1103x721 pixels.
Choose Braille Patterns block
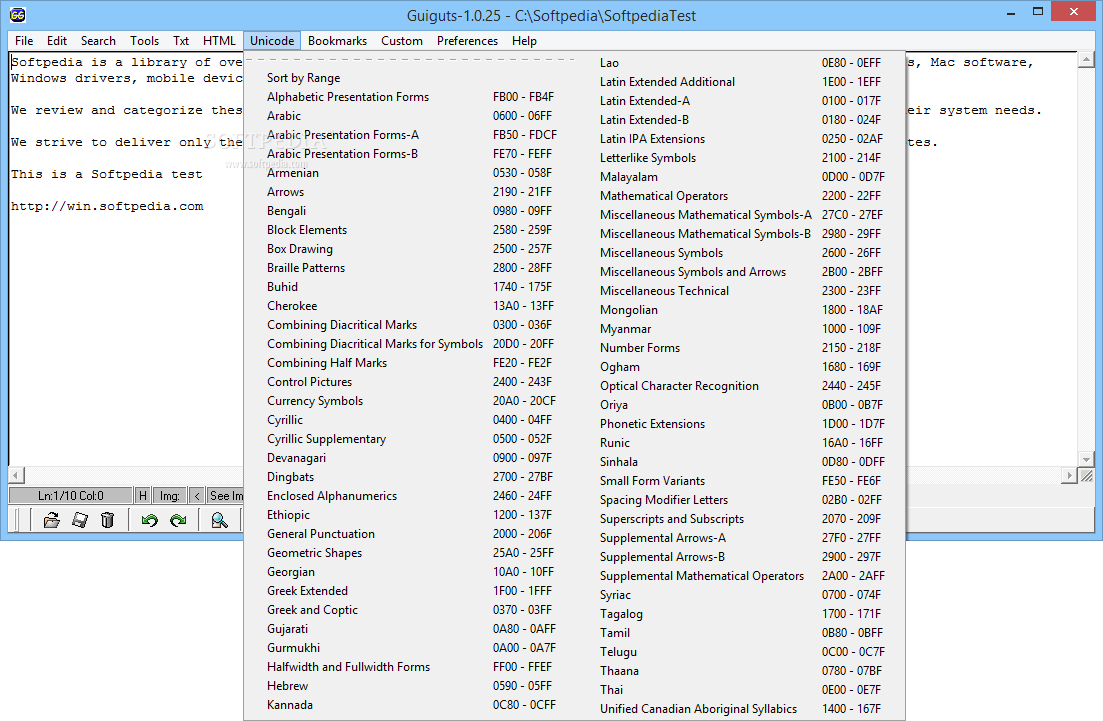point(413,268)
